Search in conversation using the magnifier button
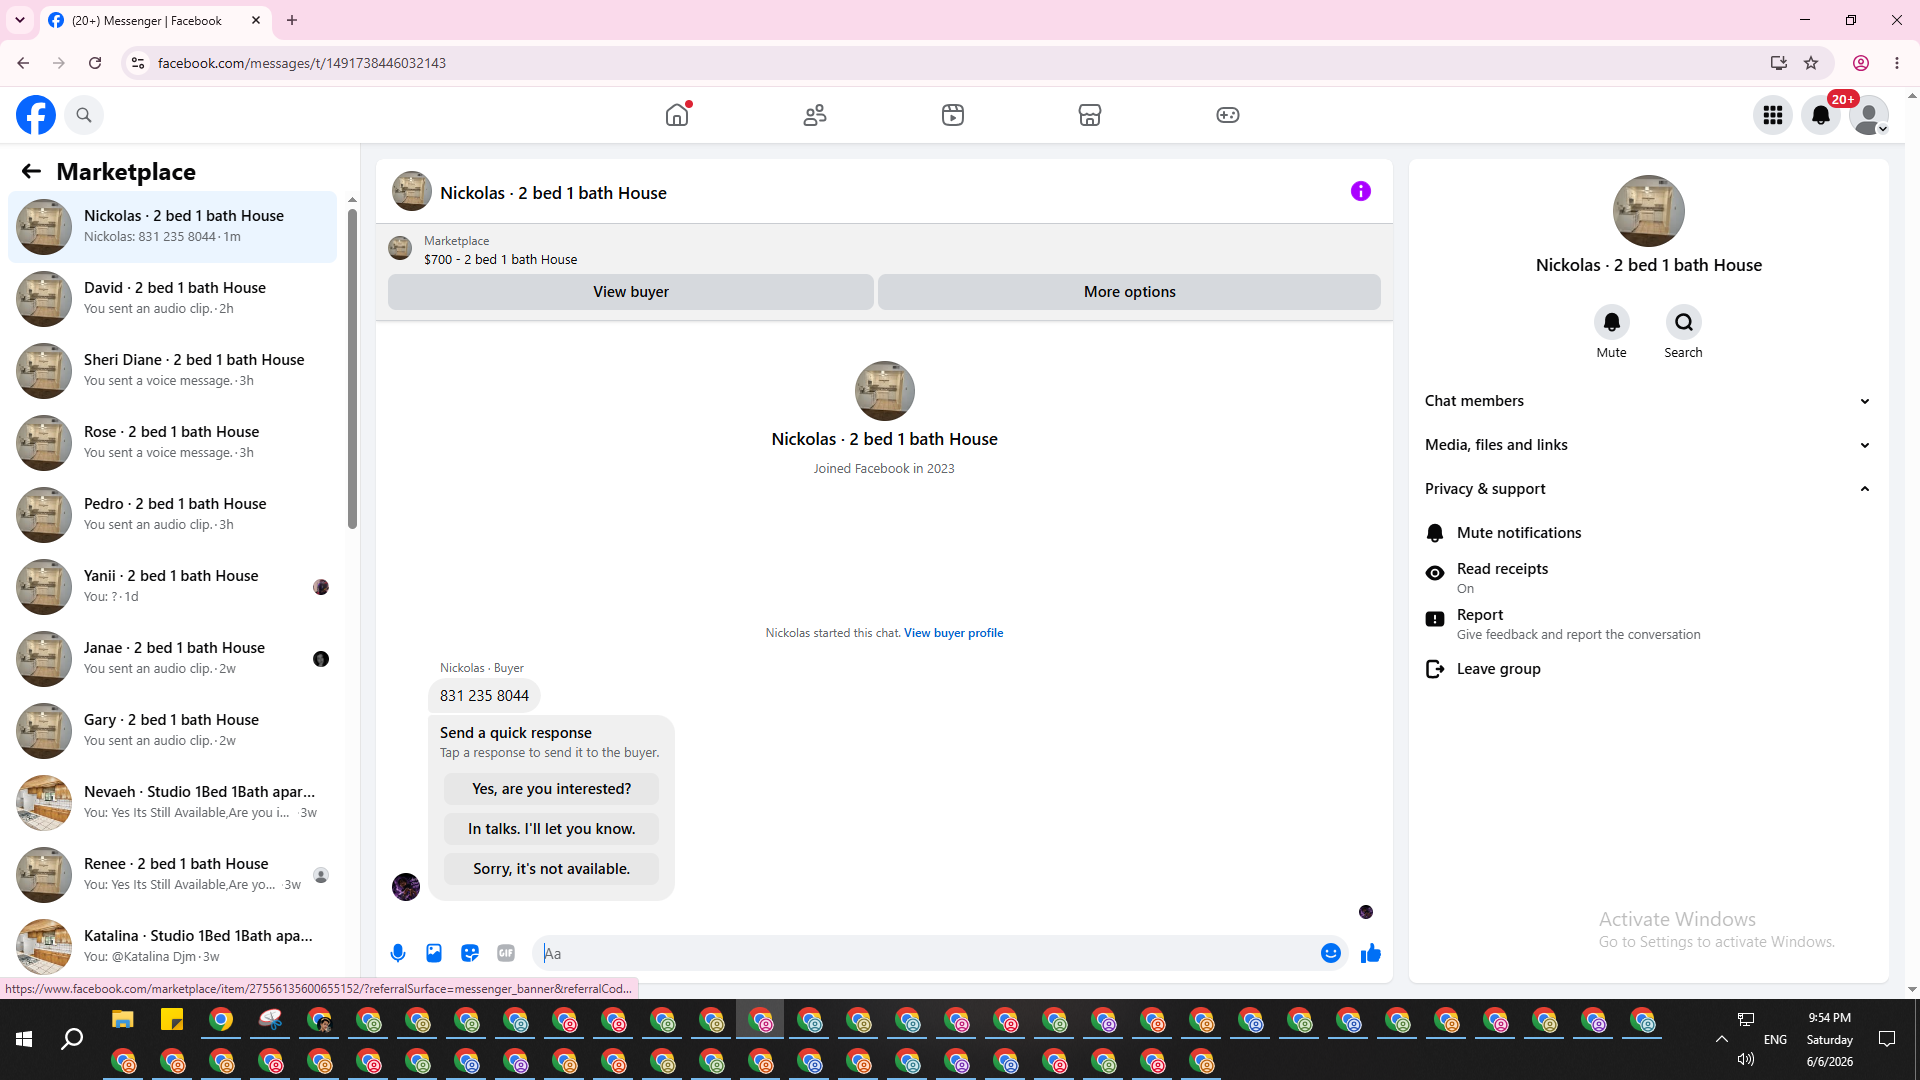 [1684, 322]
